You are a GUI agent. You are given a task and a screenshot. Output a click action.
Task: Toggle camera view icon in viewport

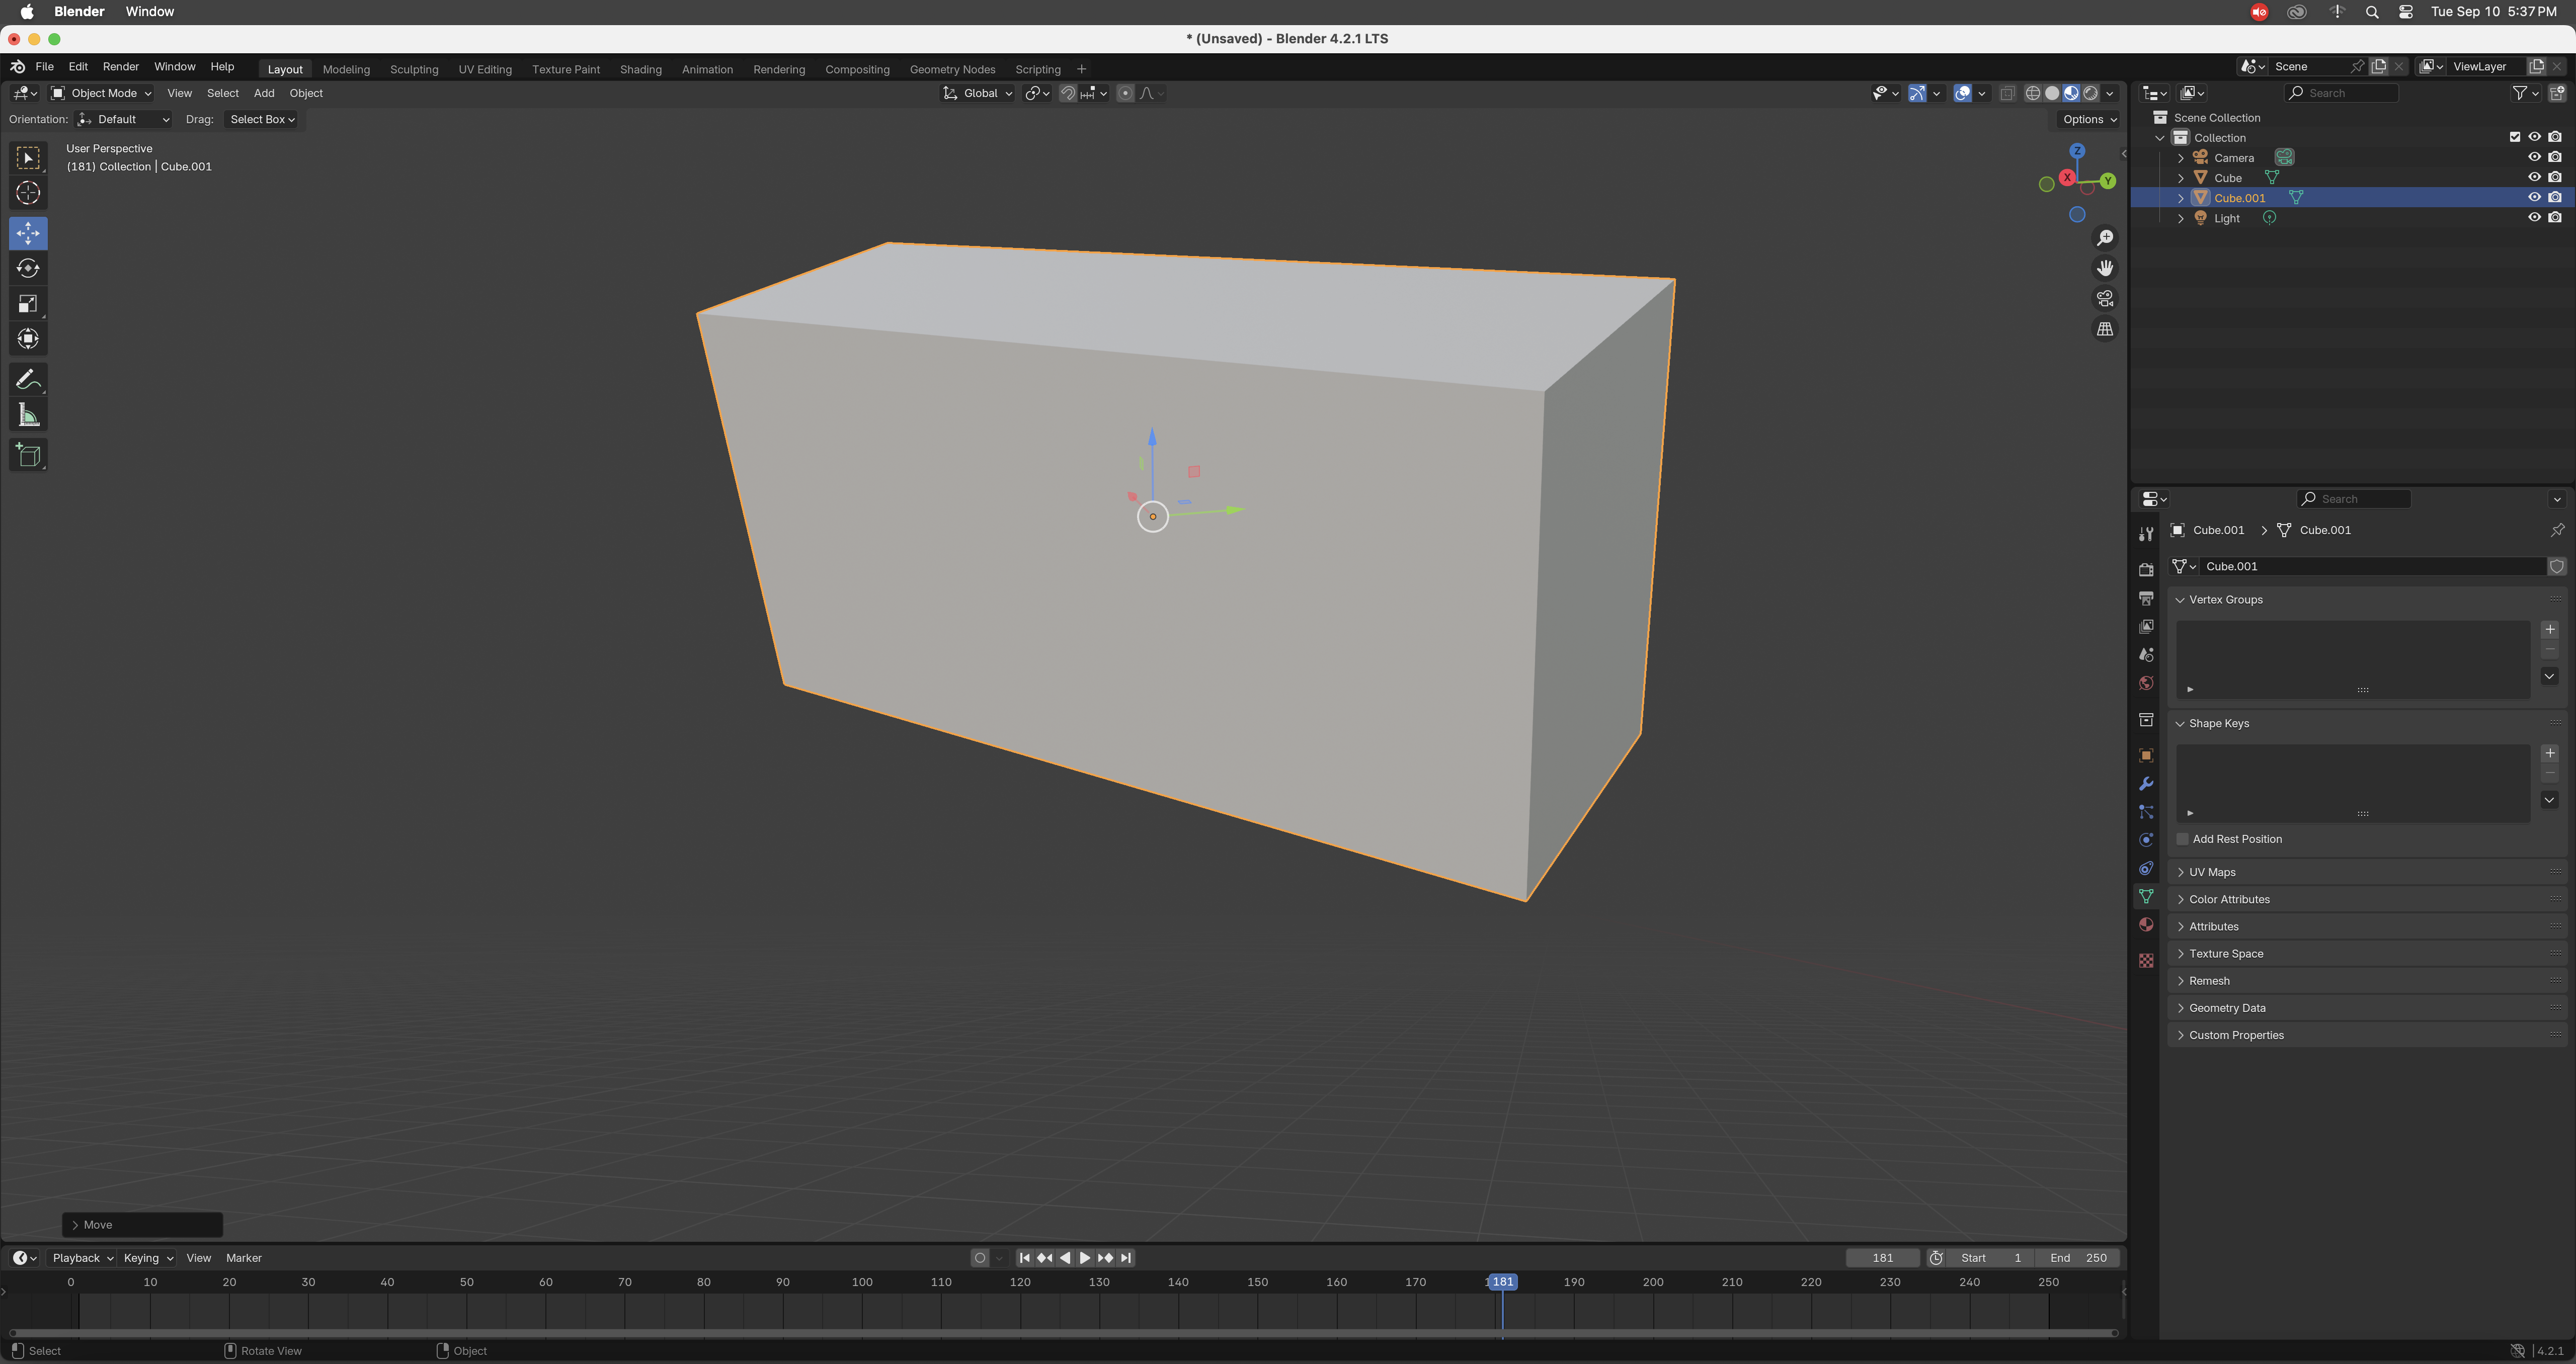click(x=2105, y=299)
